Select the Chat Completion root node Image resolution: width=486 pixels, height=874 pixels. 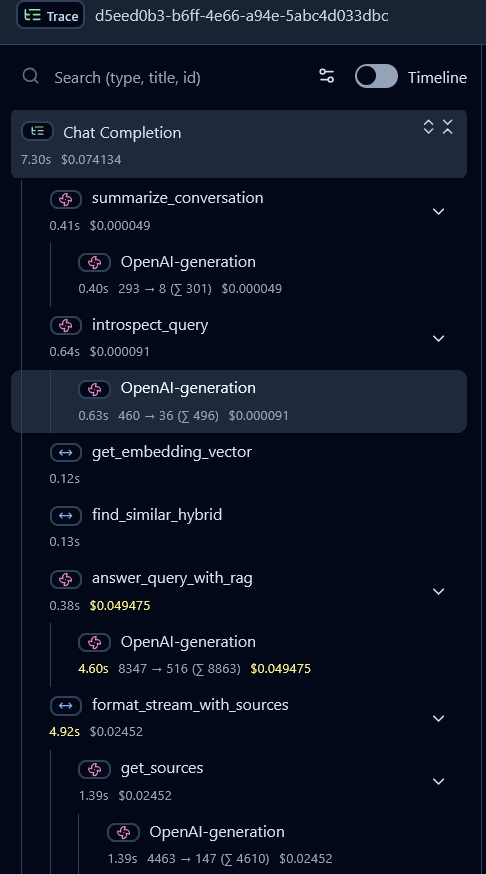pos(239,144)
